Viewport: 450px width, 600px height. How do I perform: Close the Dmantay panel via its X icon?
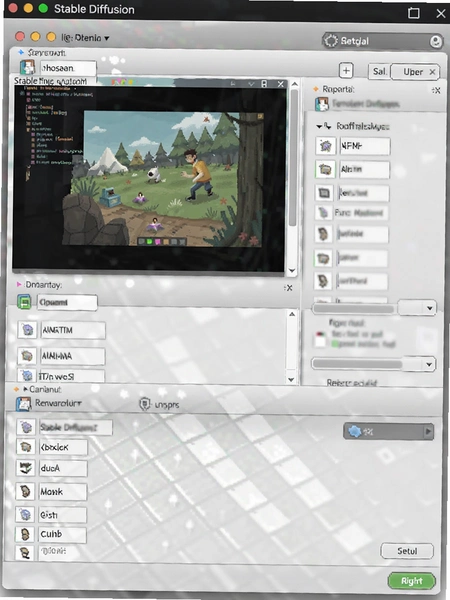pos(289,288)
